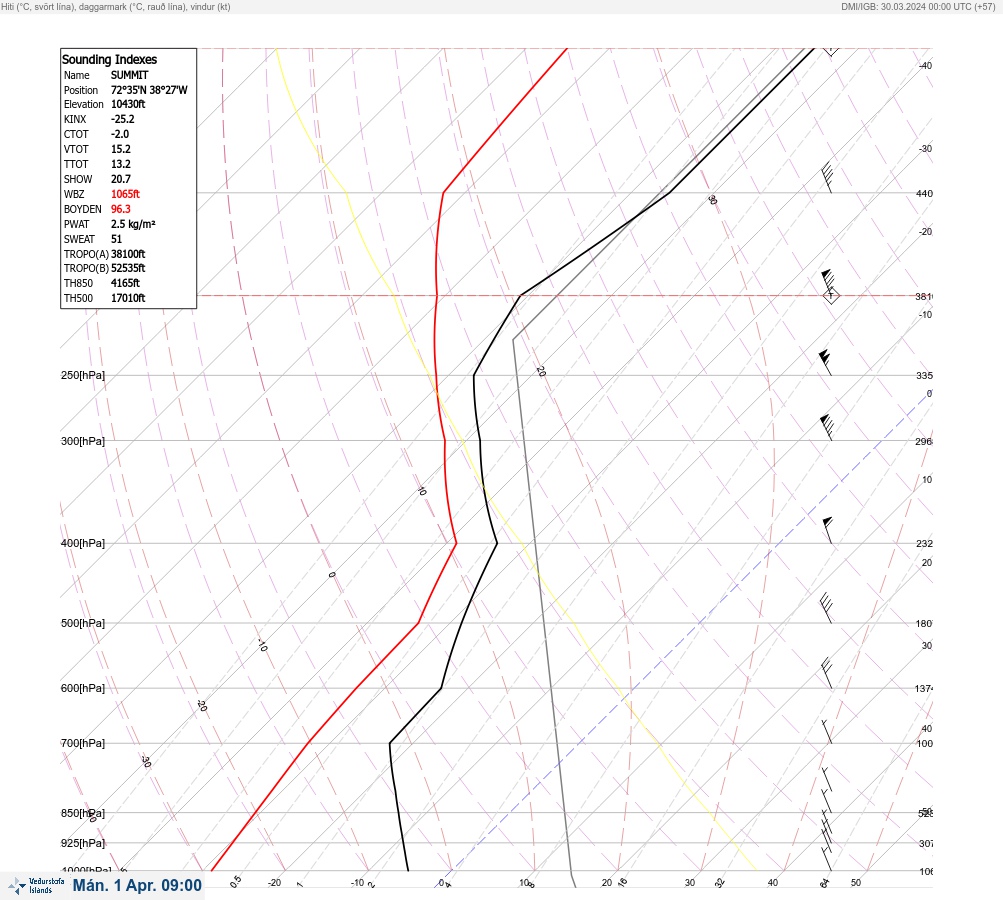Click the TH500 value 17010ft

point(128,298)
